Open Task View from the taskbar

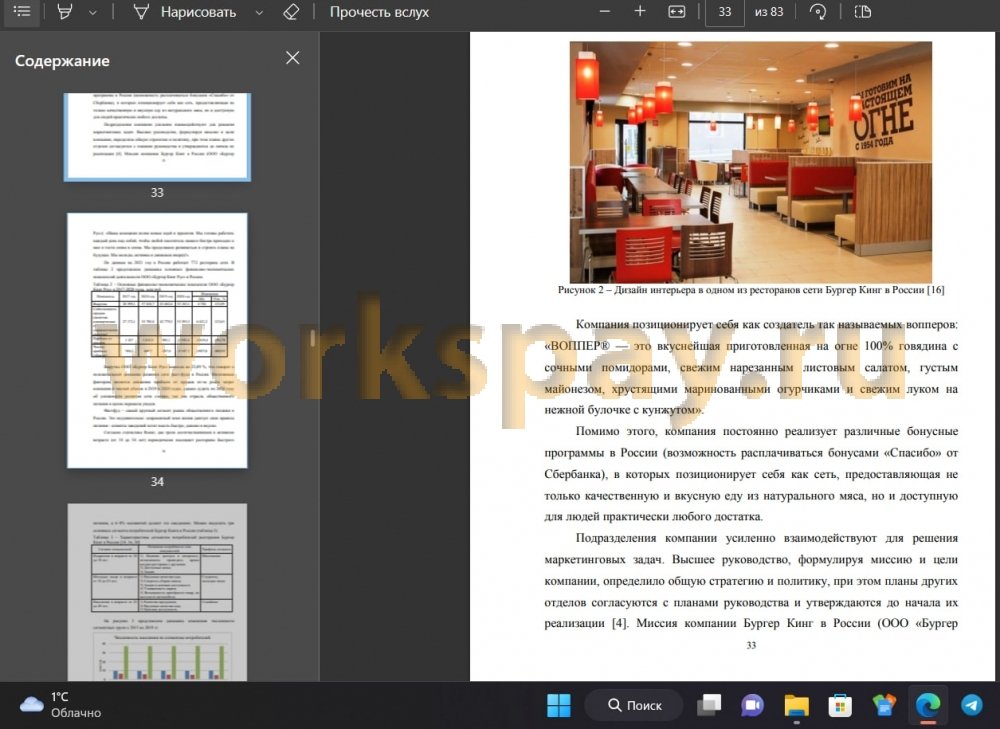click(x=709, y=705)
